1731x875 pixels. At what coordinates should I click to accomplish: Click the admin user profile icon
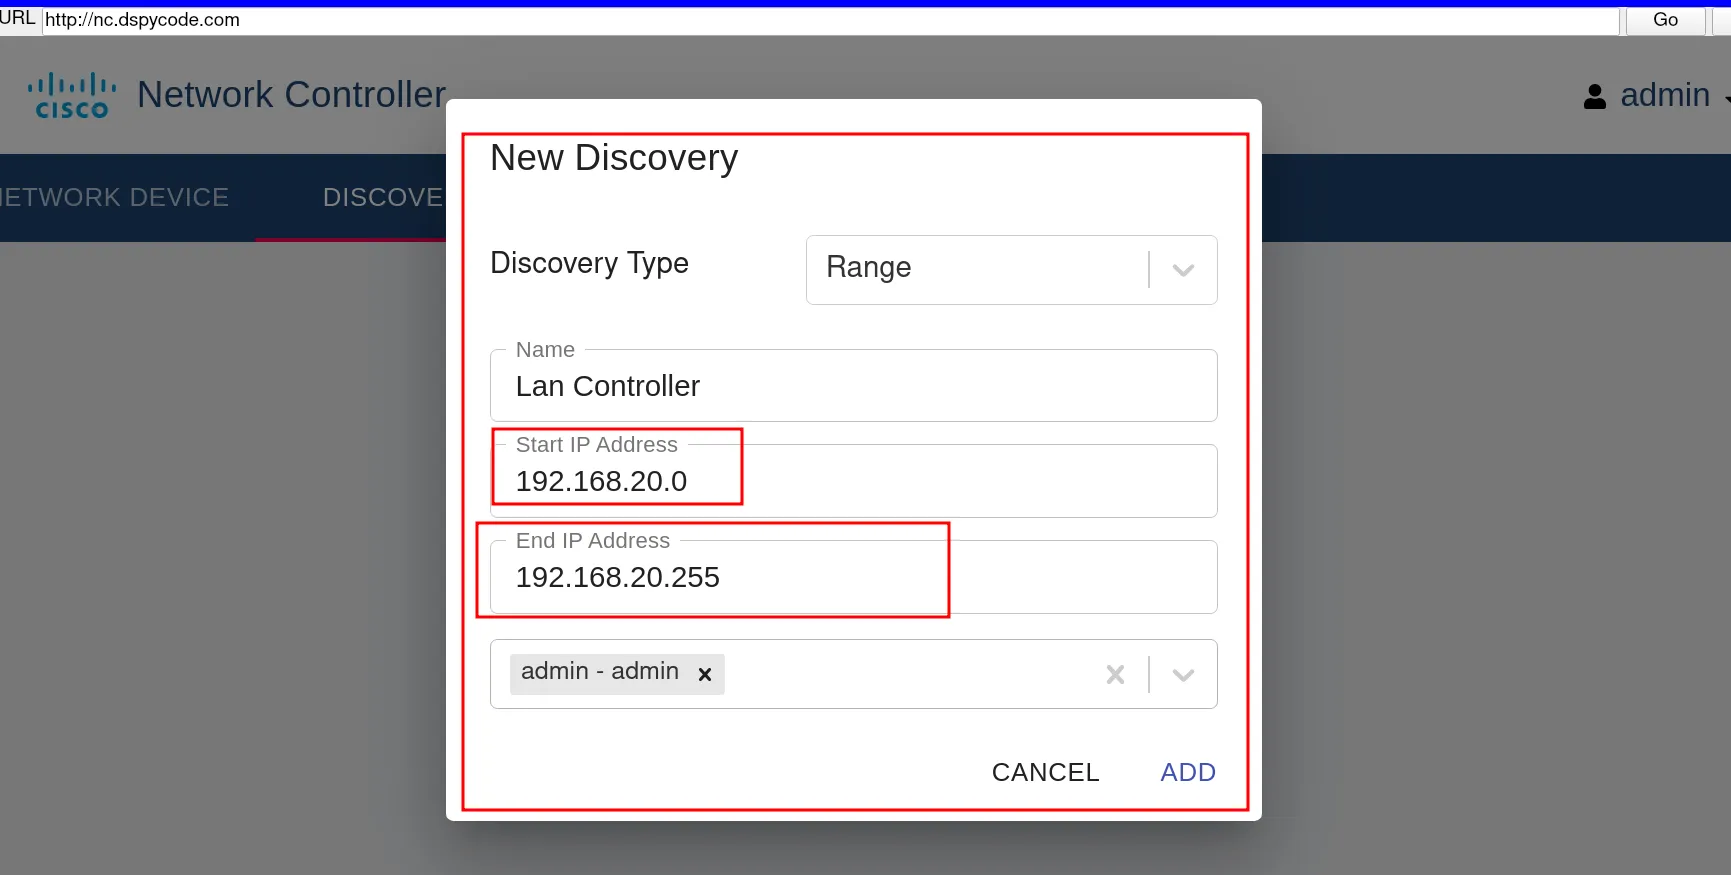[1594, 96]
